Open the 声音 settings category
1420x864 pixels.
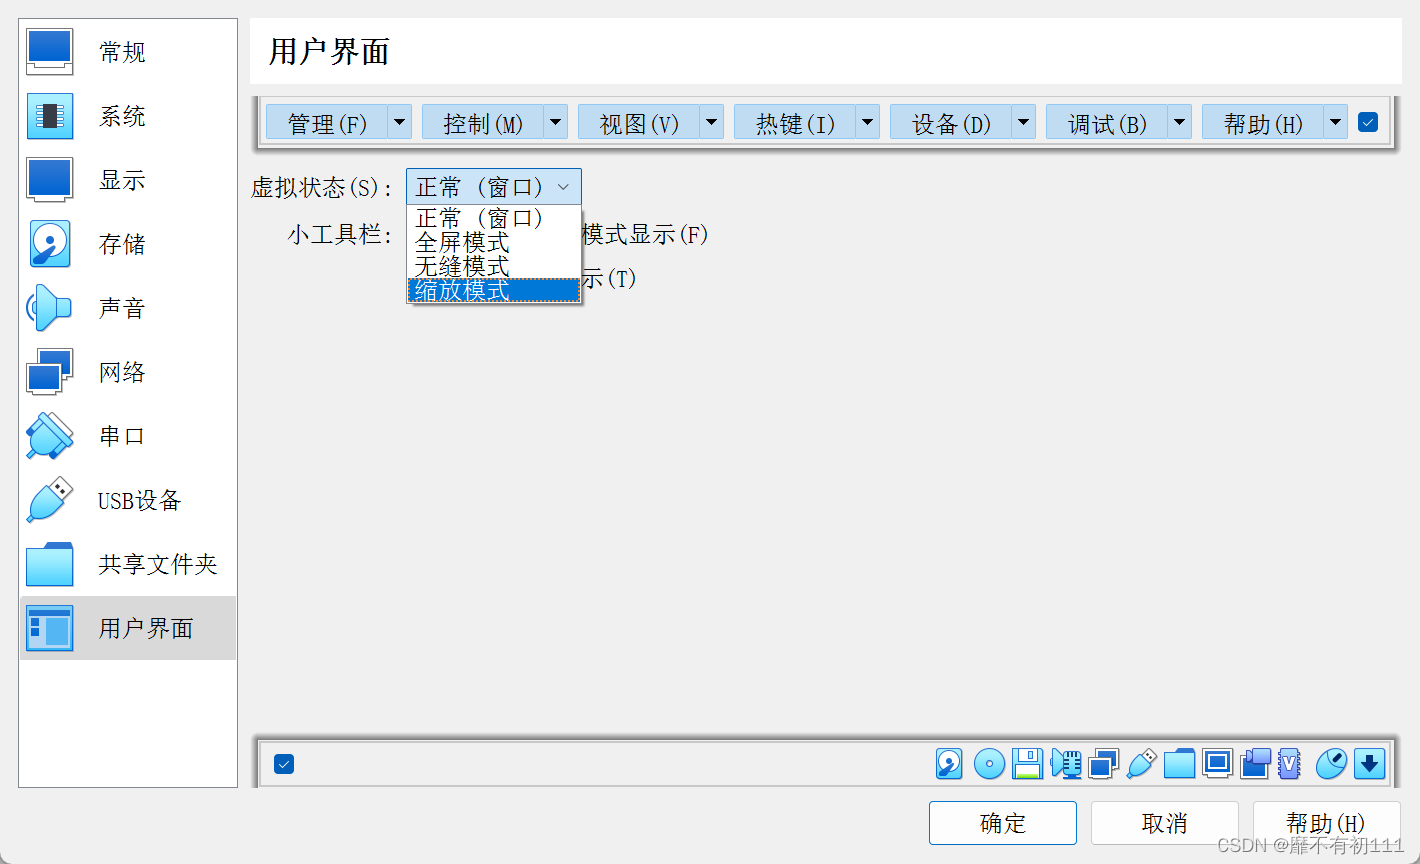128,308
